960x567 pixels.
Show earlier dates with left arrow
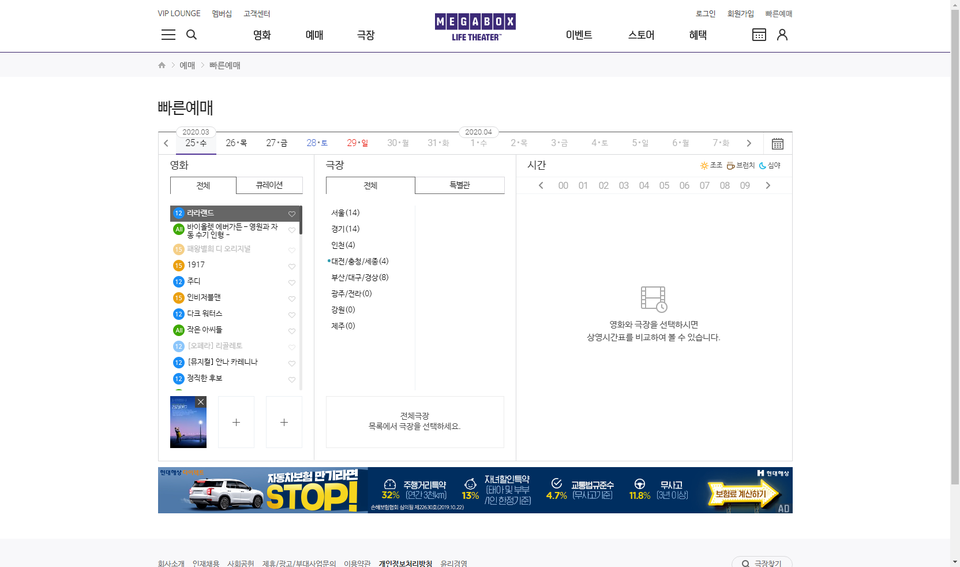[x=166, y=144]
